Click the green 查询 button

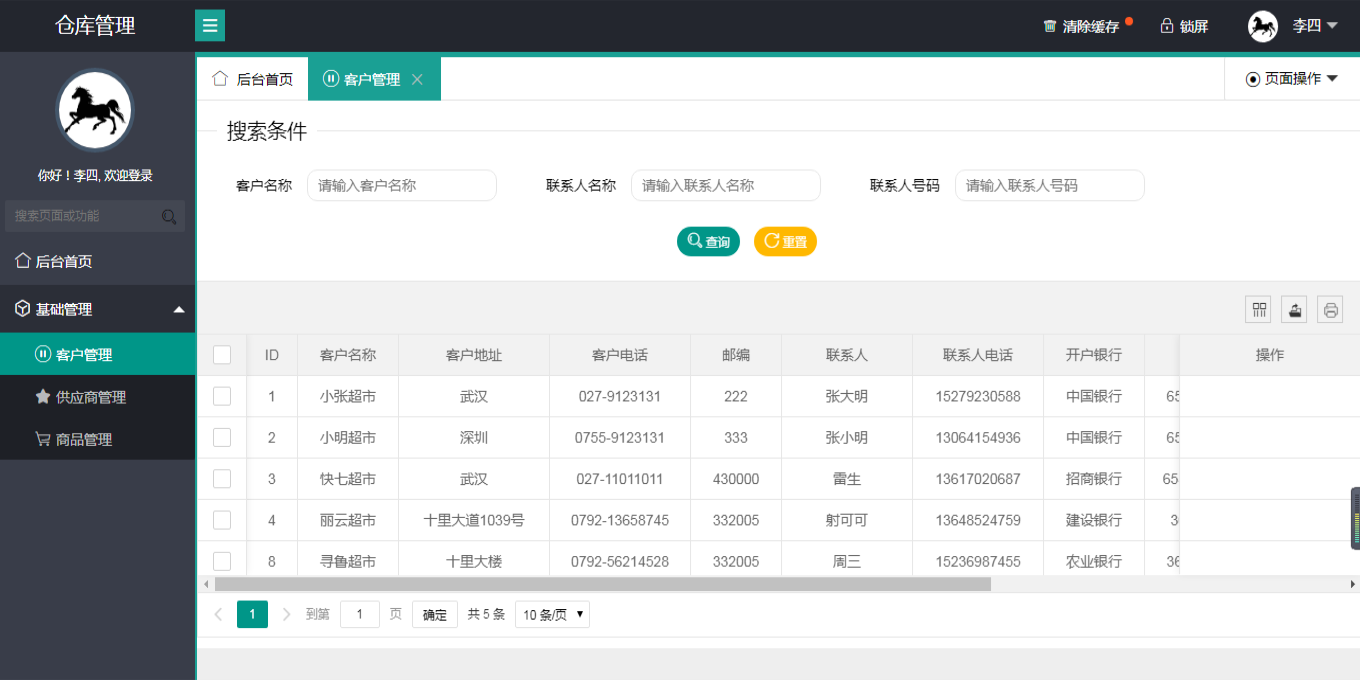[x=708, y=241]
